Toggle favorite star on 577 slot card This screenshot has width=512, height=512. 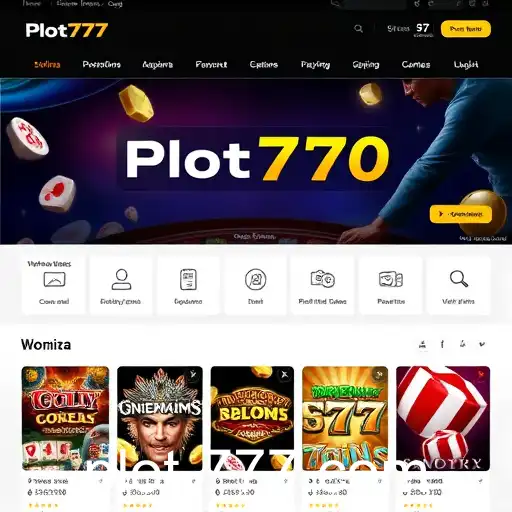click(x=379, y=375)
